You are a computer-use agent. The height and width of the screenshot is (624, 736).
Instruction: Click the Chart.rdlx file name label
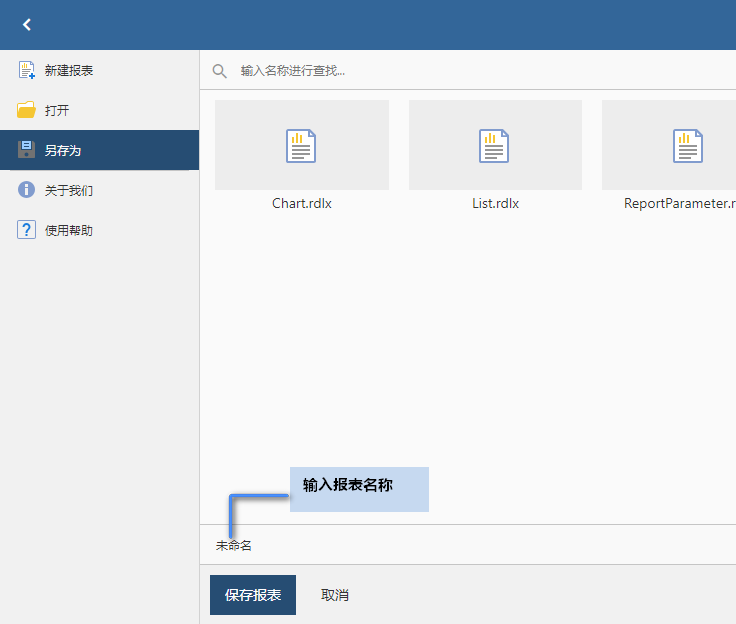point(302,203)
